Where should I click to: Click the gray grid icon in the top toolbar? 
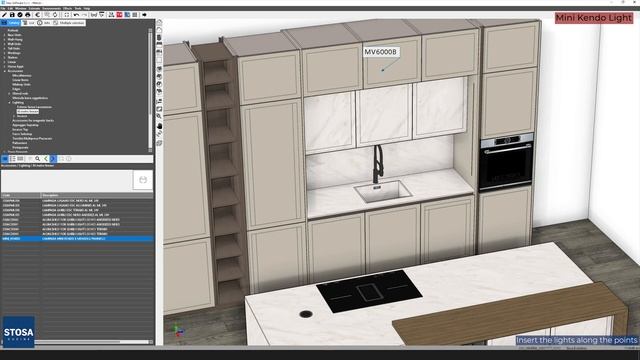pos(135,15)
